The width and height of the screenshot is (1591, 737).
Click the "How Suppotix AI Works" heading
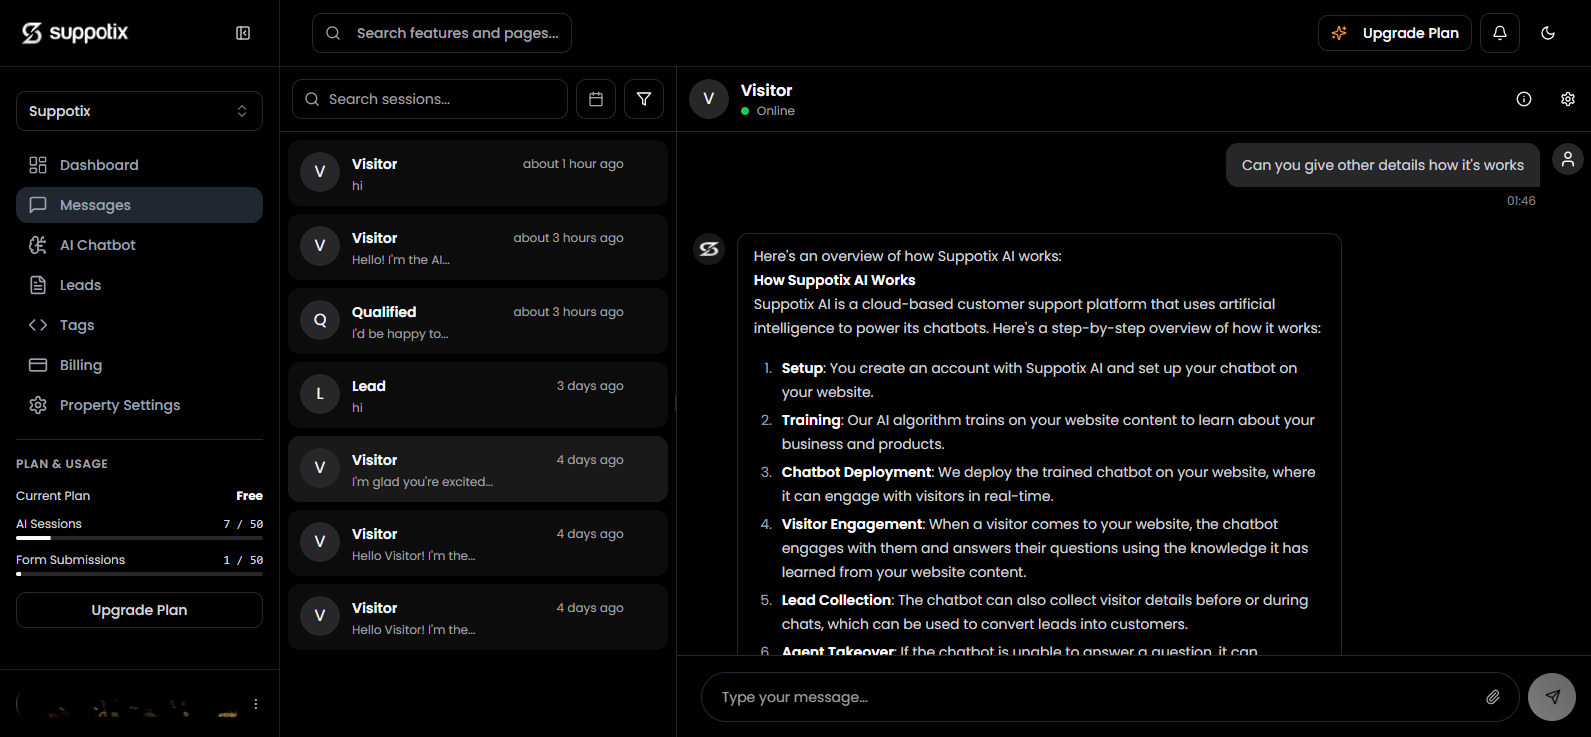coord(834,280)
